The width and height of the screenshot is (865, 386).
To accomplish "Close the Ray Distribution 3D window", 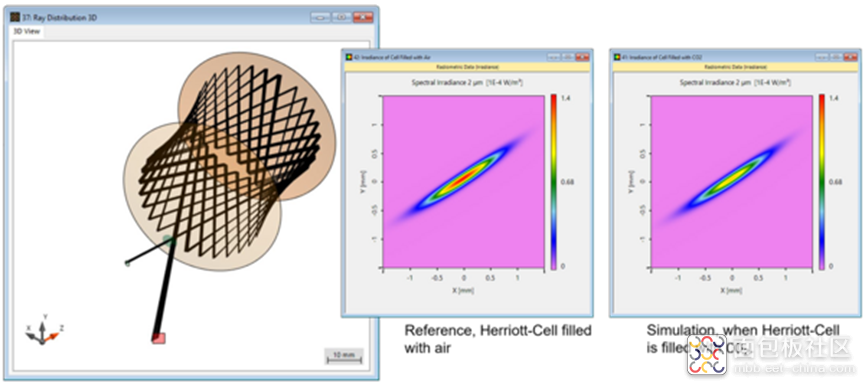I will point(363,17).
